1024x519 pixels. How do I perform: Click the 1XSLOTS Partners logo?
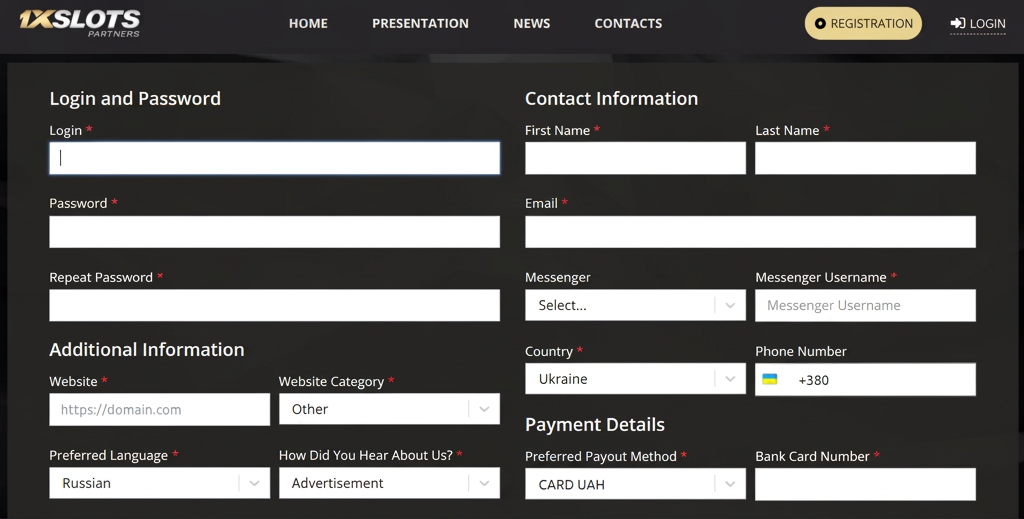[x=80, y=24]
